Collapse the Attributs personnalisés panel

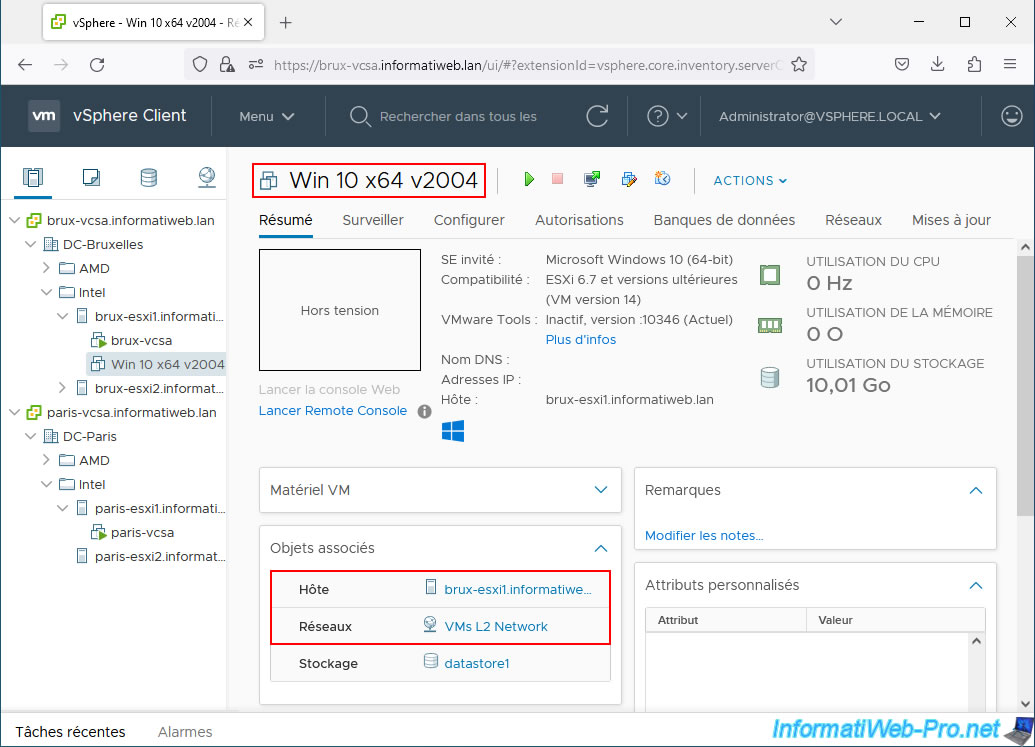coord(976,585)
